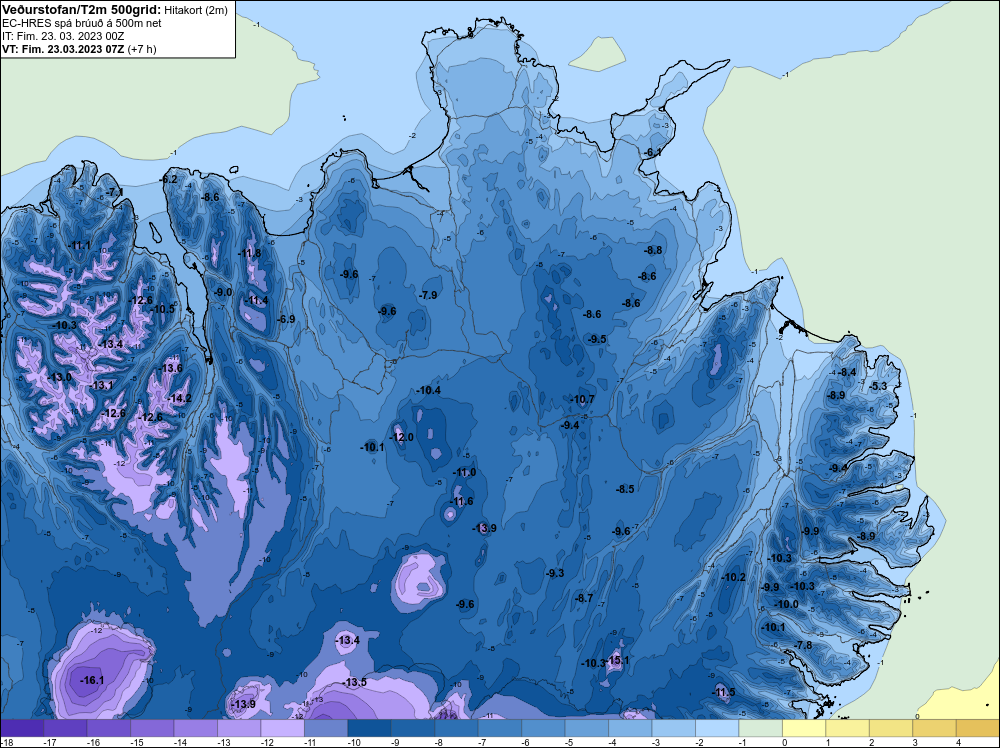Click the map title 'Veðurstofan/T2m 500grid'
The width and height of the screenshot is (1000, 748).
pyautogui.click(x=80, y=9)
